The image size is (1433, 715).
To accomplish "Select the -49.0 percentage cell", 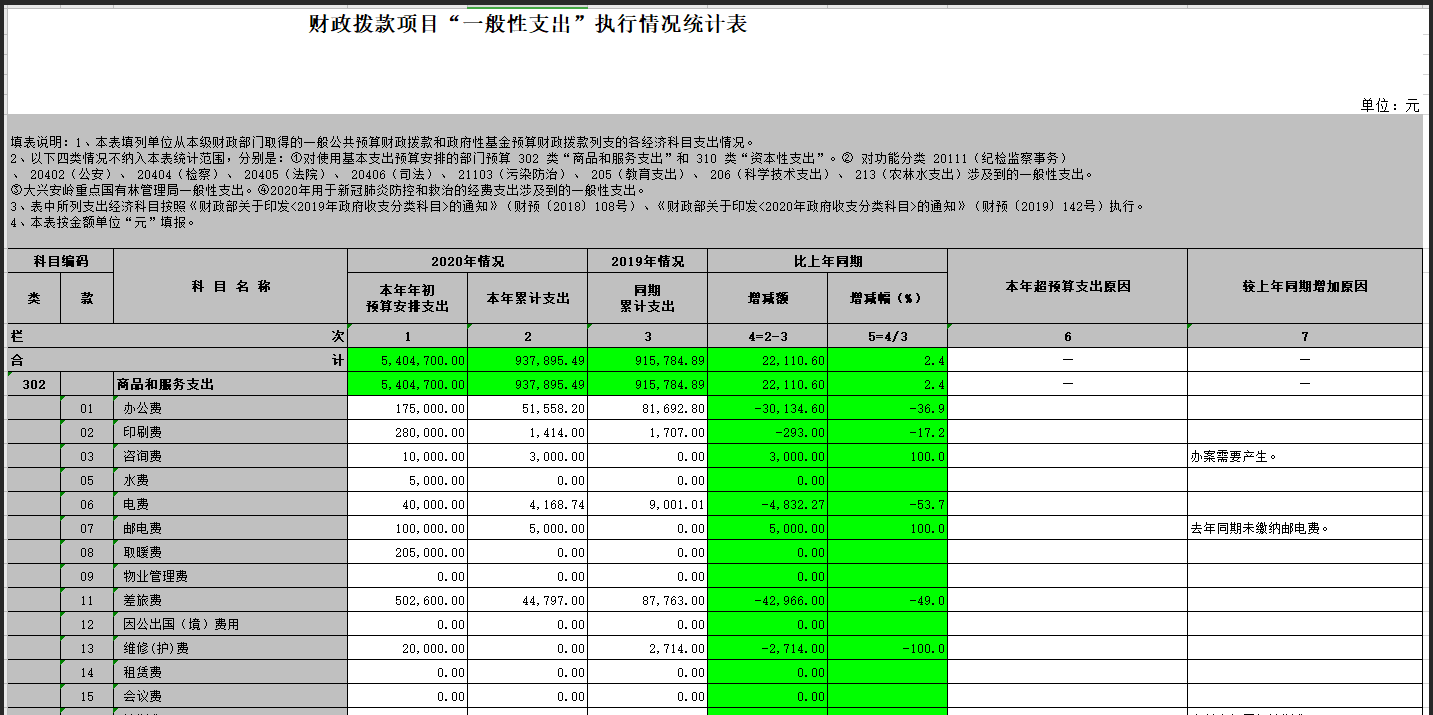I will (888, 600).
